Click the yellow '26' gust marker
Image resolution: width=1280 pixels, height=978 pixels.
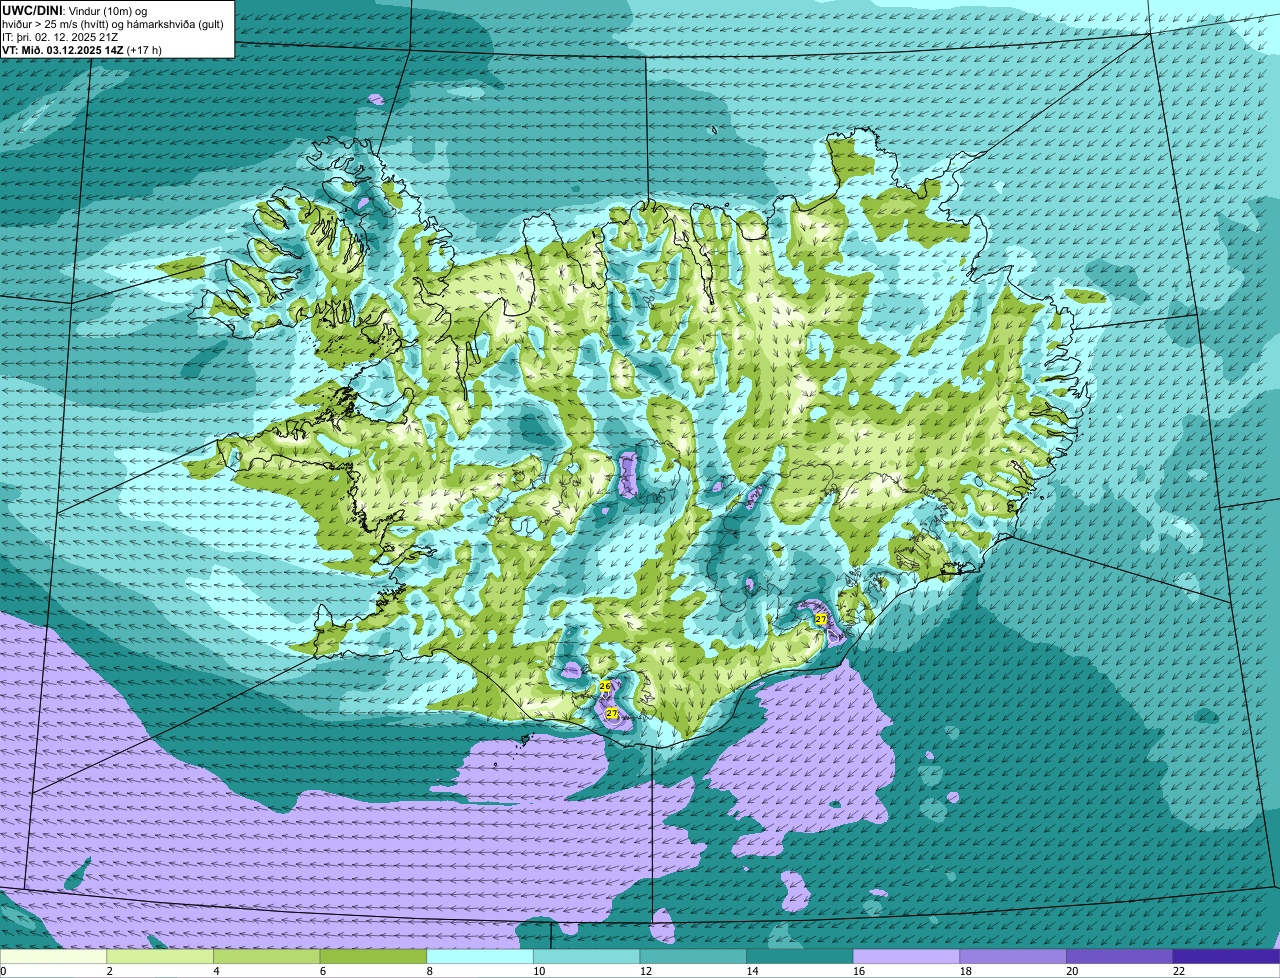pos(605,686)
